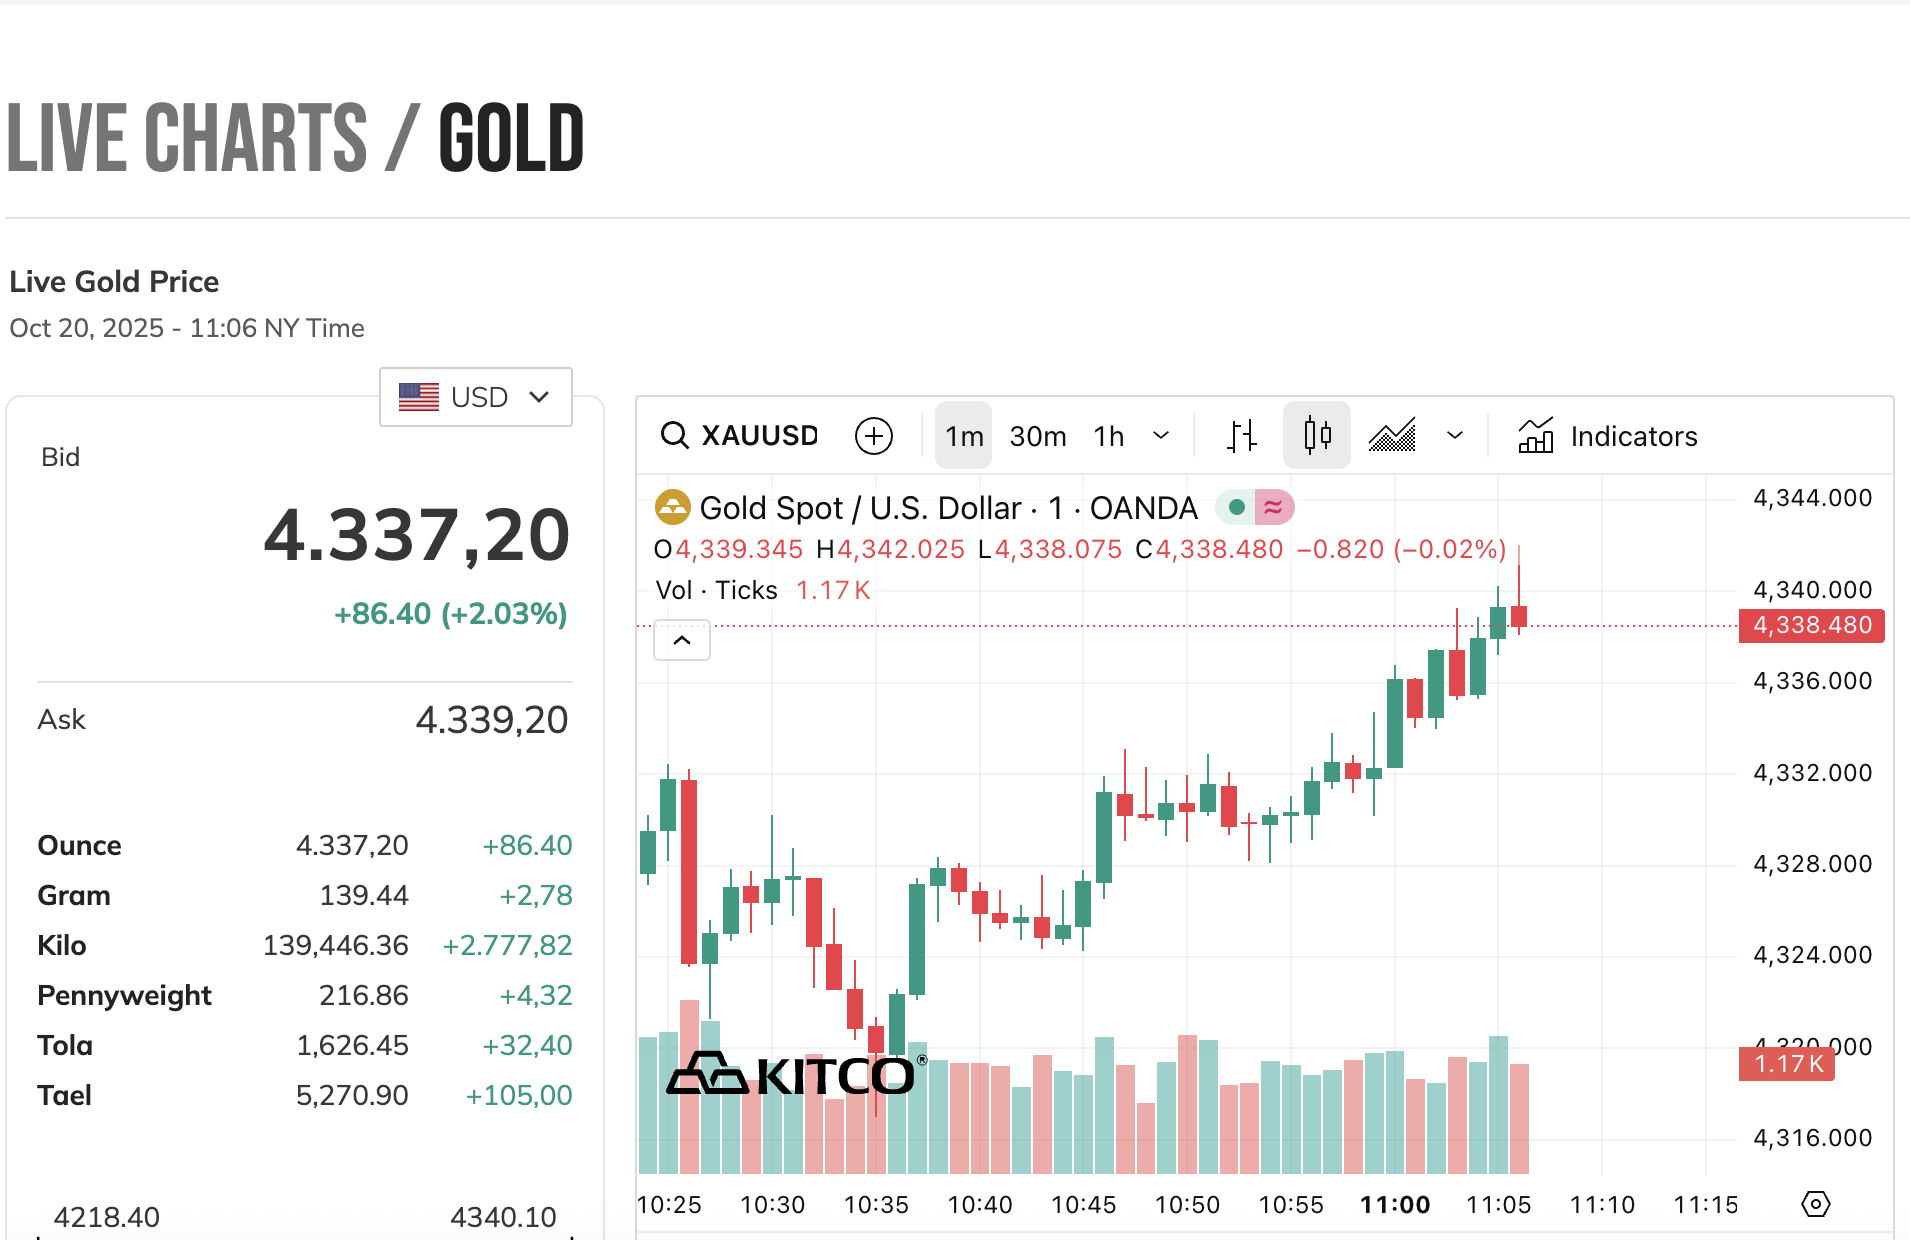Click the Gold Spot / U.S. Dollar title
The height and width of the screenshot is (1240, 1910).
point(860,508)
